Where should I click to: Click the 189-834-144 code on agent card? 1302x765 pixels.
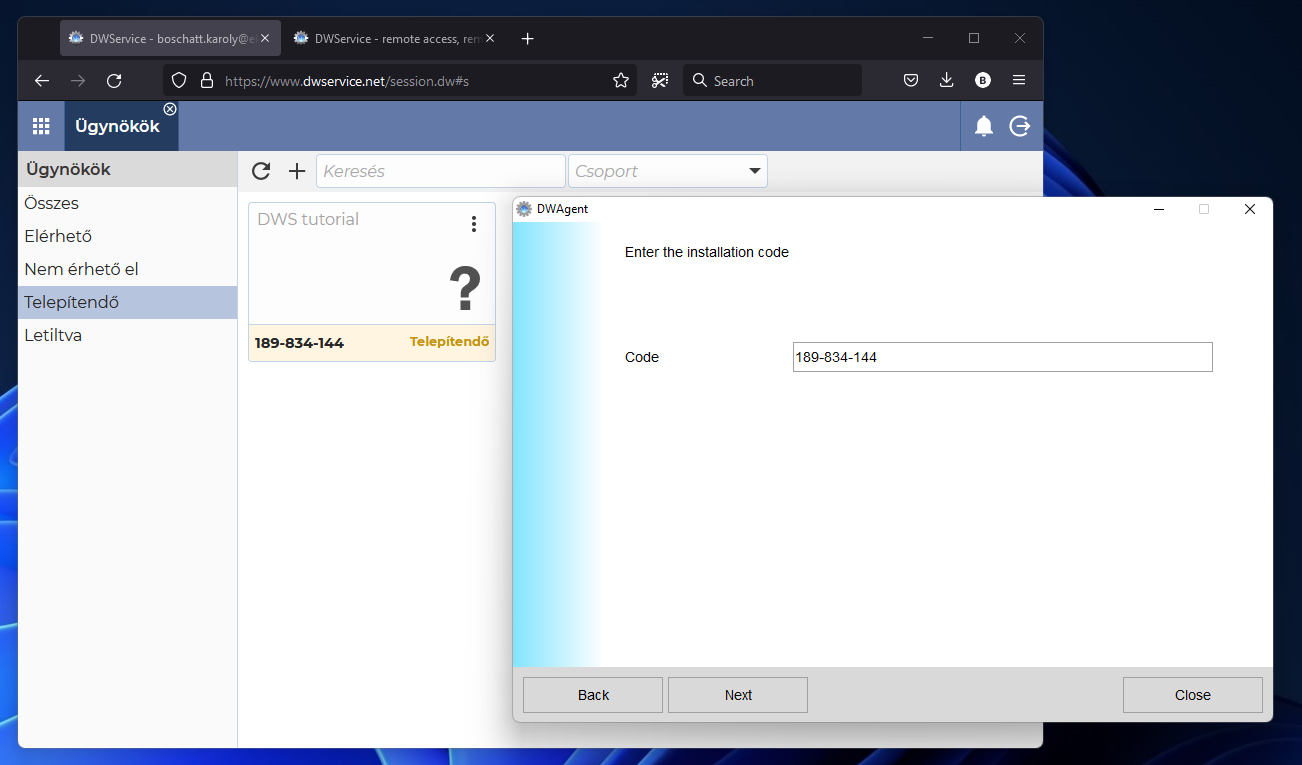(x=299, y=343)
